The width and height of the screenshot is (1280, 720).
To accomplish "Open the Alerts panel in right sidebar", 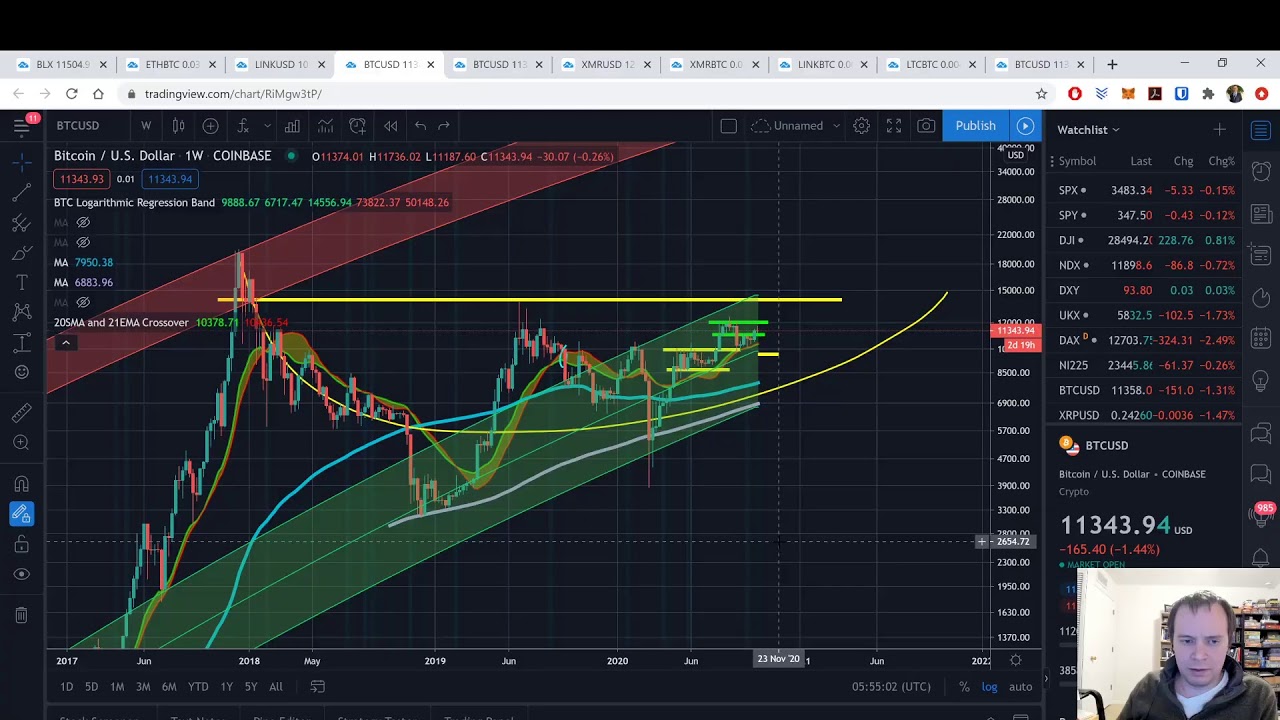I will point(1261,171).
